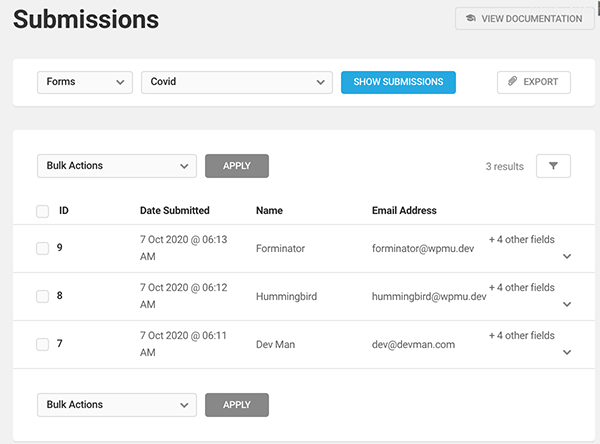
Task: Check the box for submission 9
Action: click(42, 248)
